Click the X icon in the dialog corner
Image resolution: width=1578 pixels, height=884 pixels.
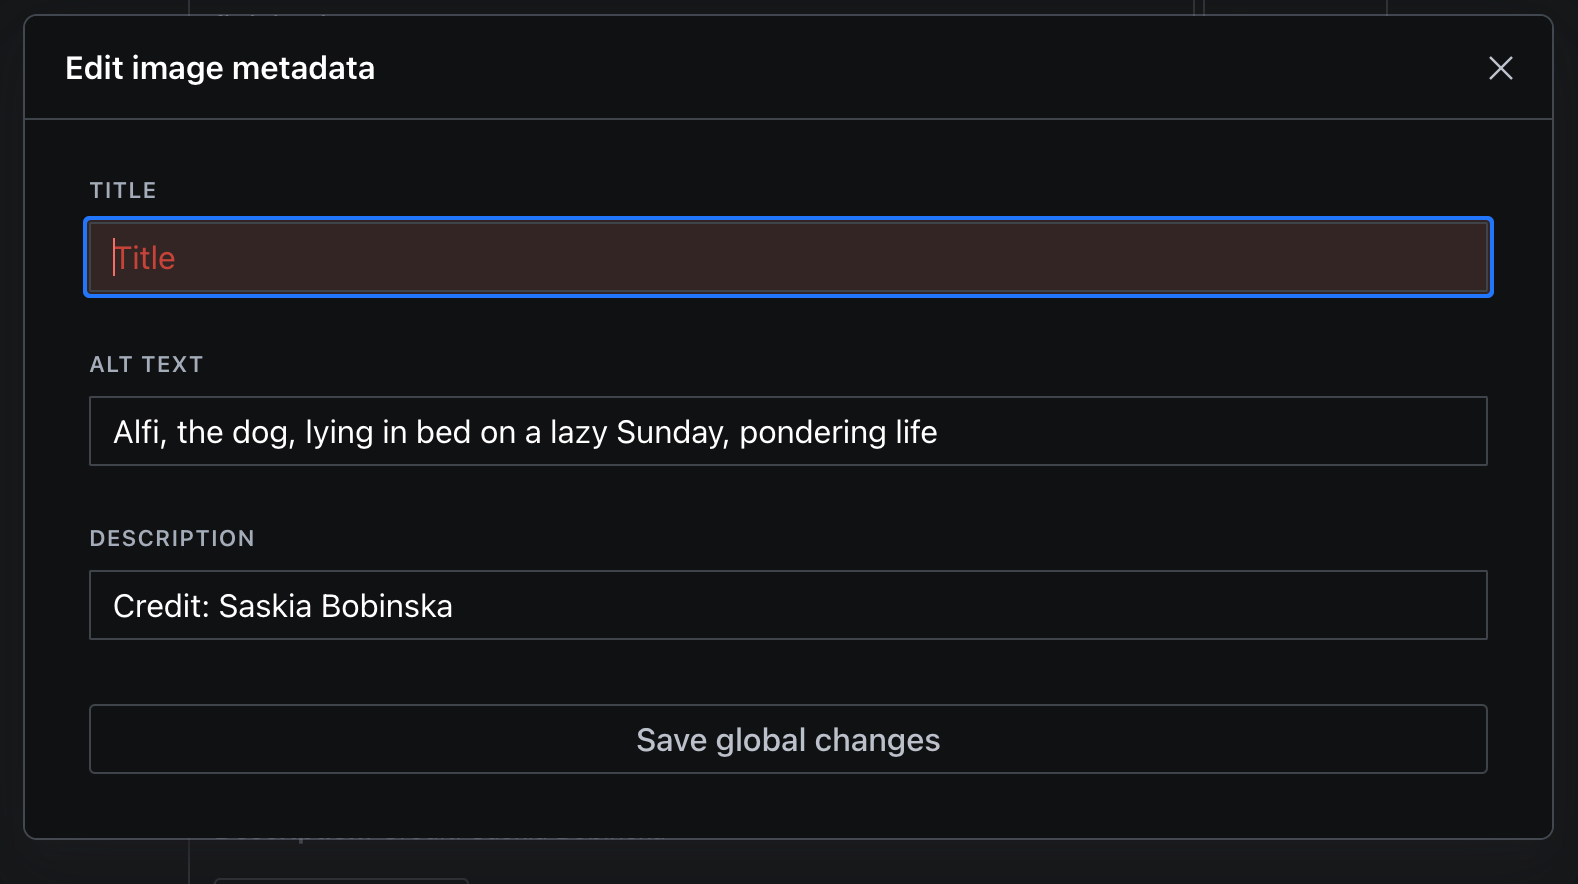point(1501,68)
